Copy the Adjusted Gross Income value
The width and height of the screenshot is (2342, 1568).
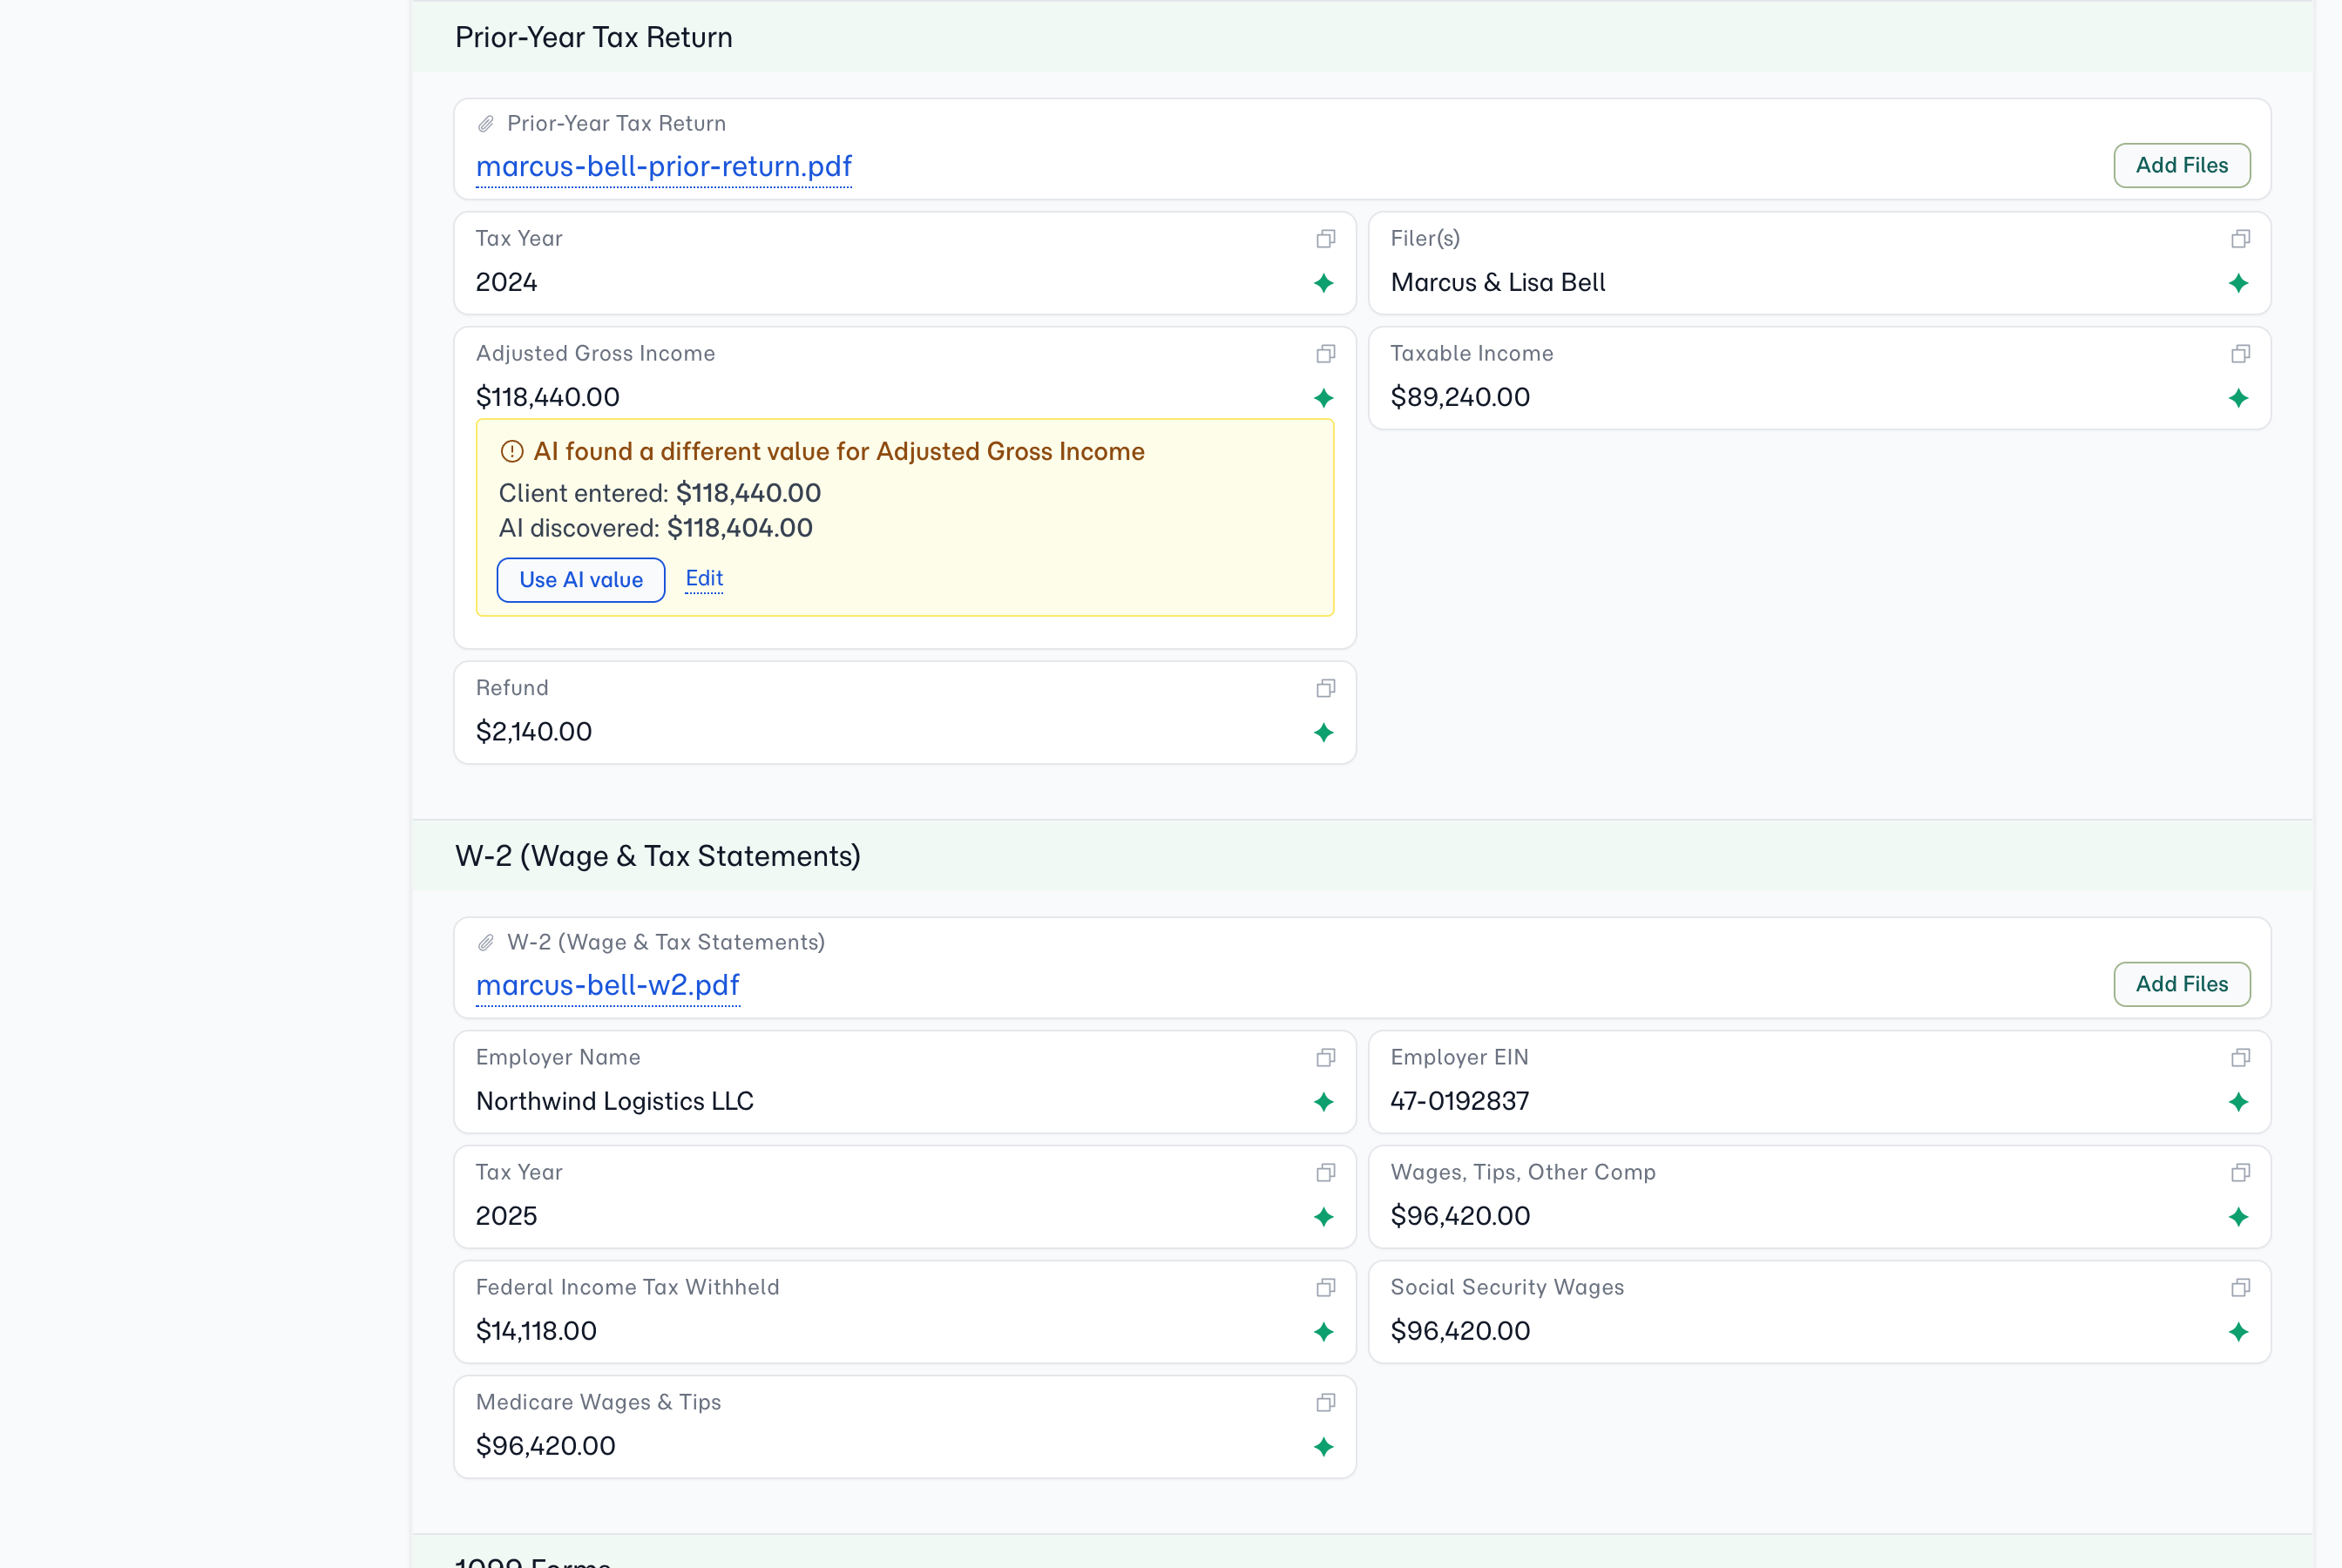(1326, 354)
